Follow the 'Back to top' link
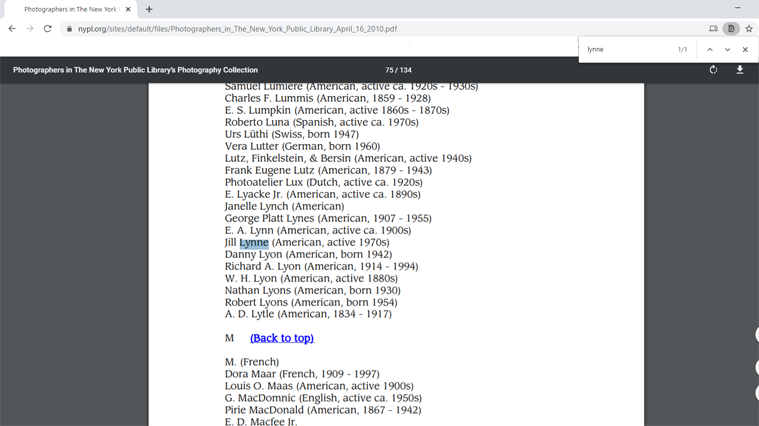This screenshot has height=426, width=759. pos(282,338)
